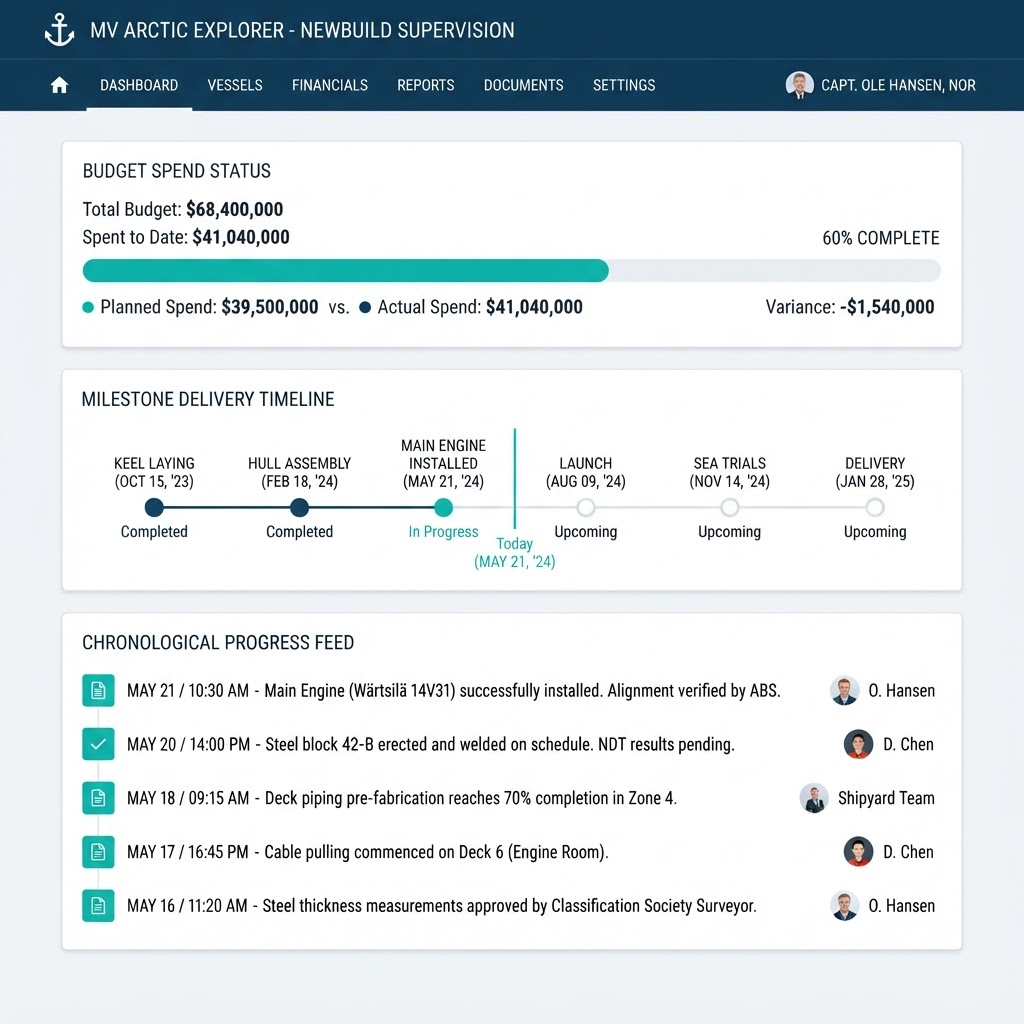Open the Main Engine Wärtsilä installed feed entry

click(x=454, y=691)
